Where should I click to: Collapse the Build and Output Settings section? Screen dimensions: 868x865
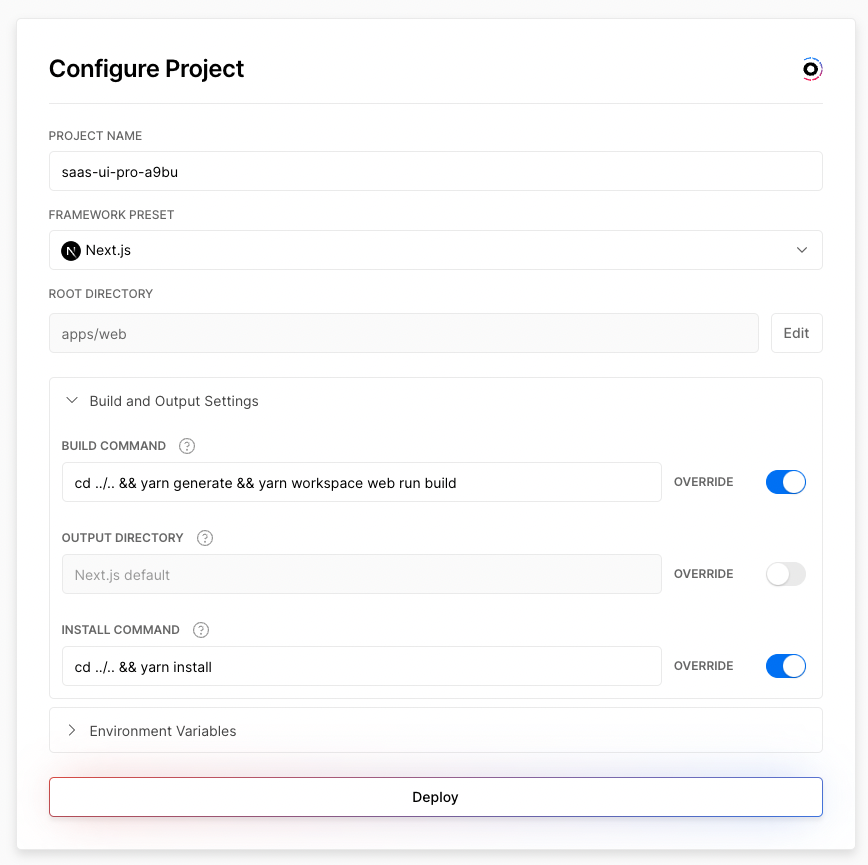tap(72, 400)
